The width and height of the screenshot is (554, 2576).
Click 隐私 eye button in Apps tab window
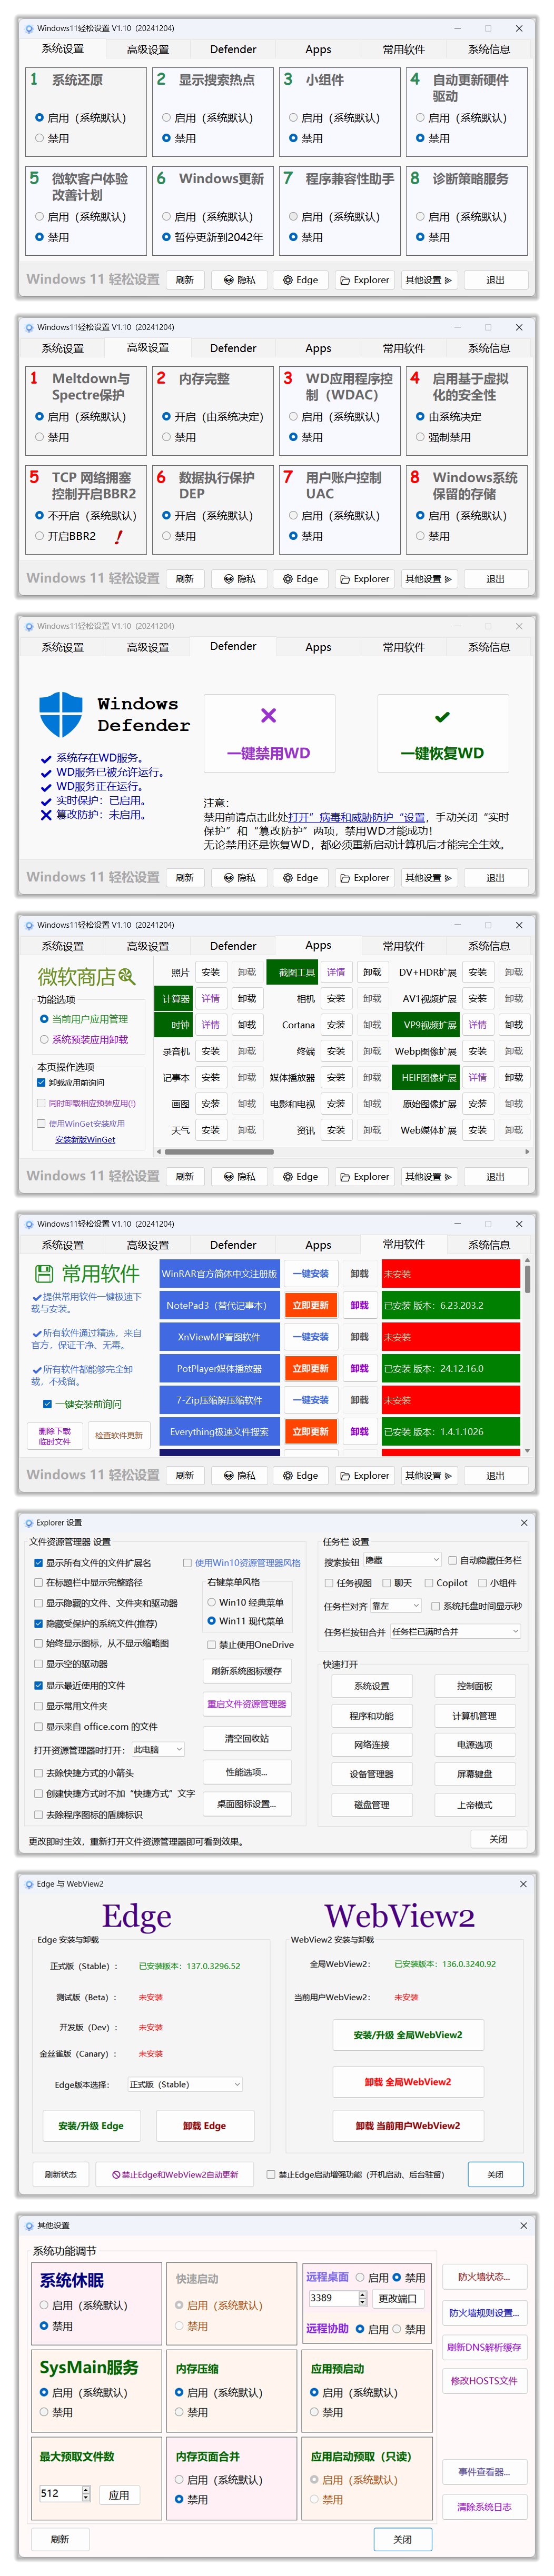pyautogui.click(x=239, y=1177)
